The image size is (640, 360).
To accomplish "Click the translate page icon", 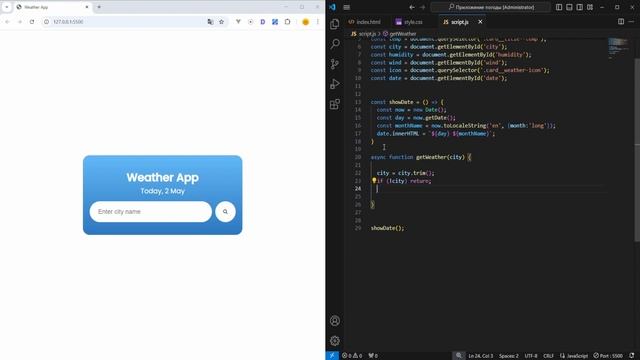I will 210,22.
